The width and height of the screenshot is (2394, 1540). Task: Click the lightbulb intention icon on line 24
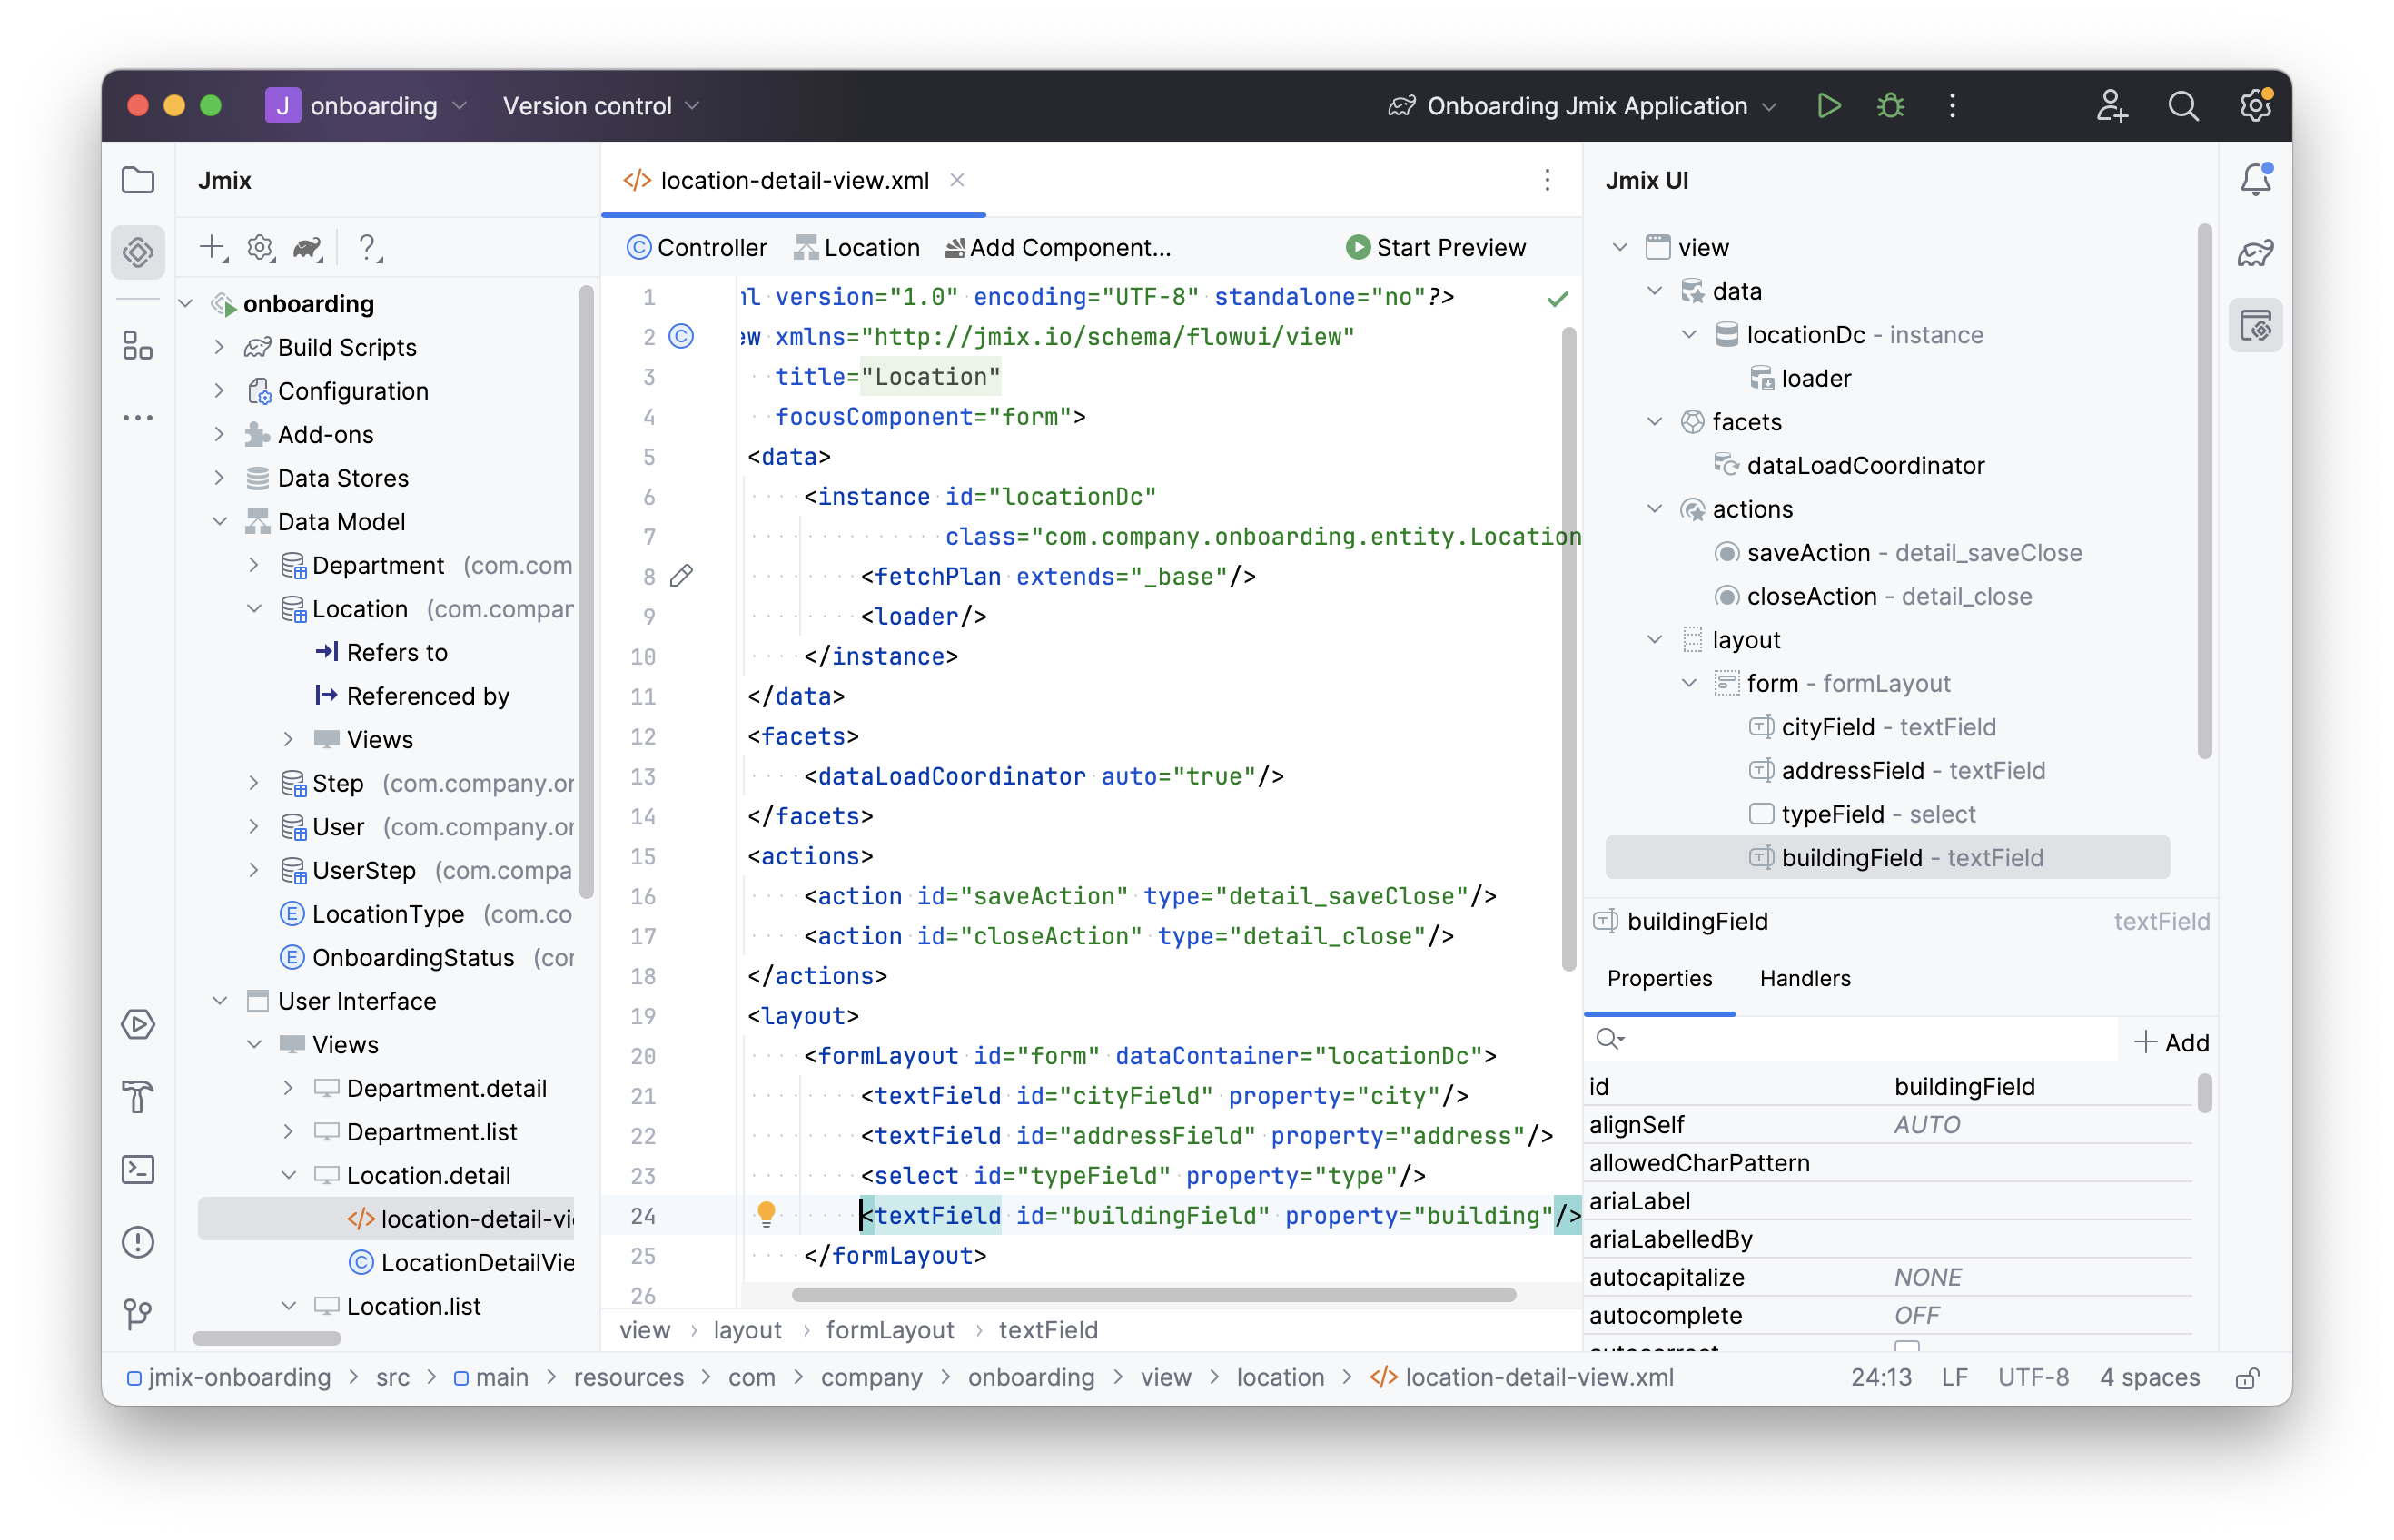pos(766,1214)
